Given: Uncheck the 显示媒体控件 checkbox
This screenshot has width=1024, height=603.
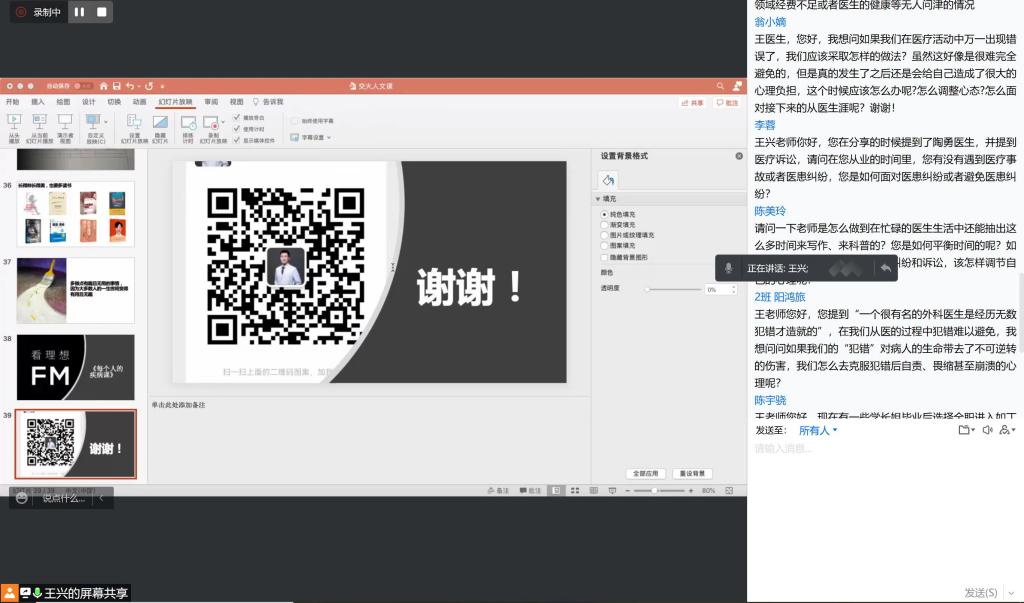Looking at the screenshot, I should (236, 140).
